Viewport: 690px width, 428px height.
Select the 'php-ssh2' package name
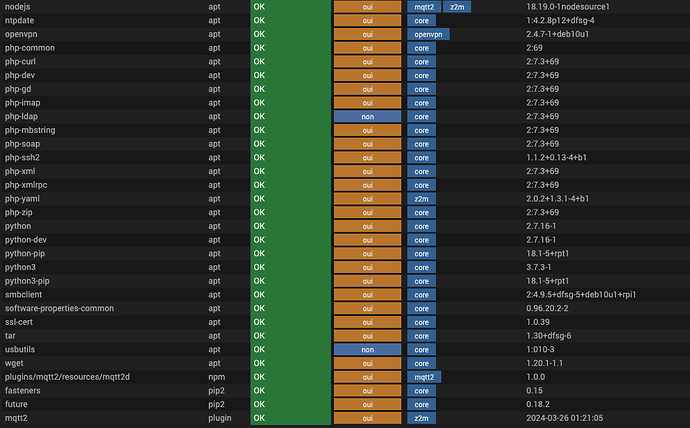[22, 157]
